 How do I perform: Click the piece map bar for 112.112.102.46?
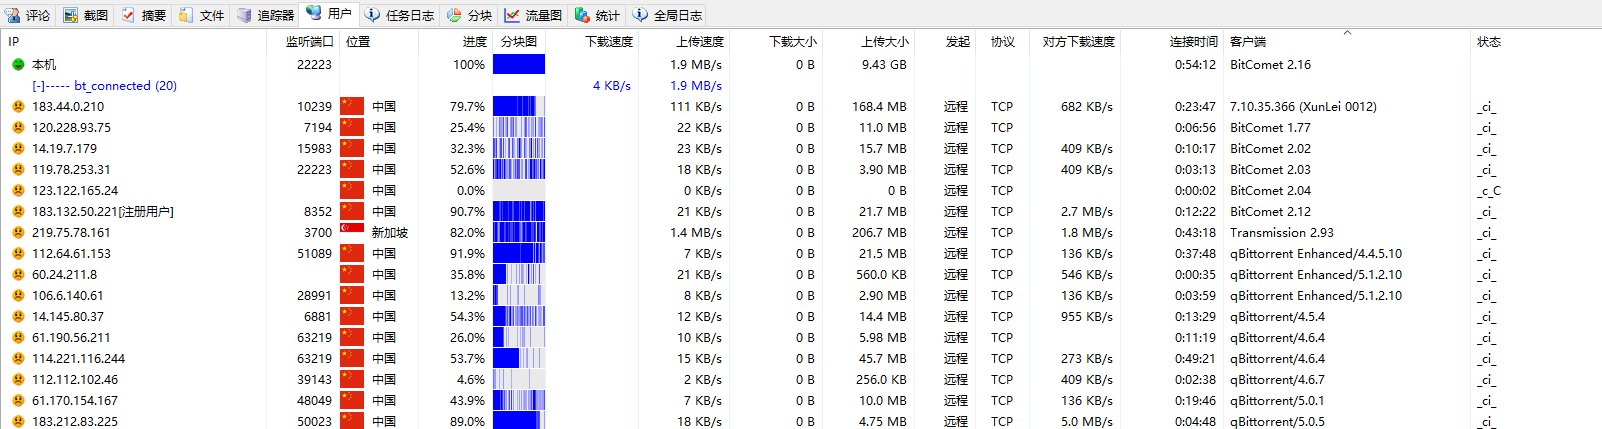[518, 380]
